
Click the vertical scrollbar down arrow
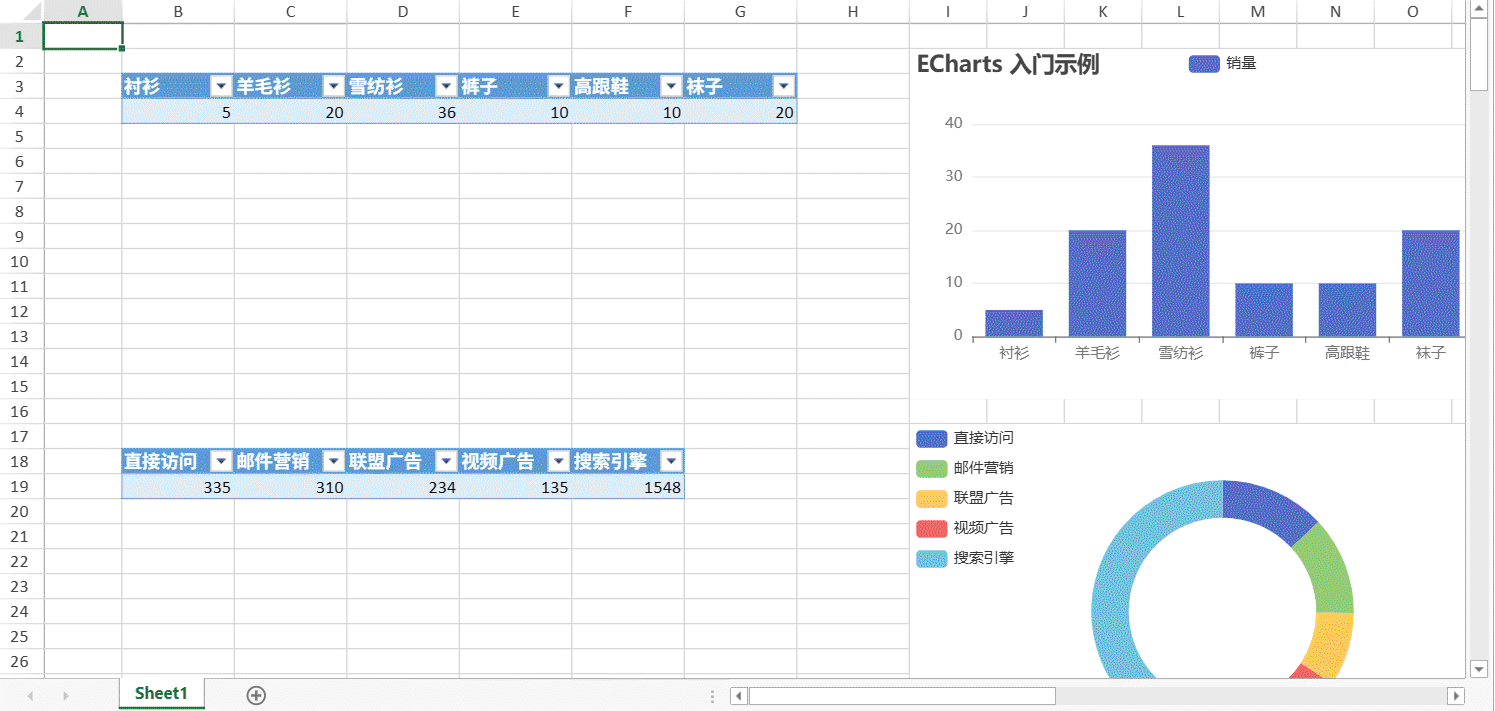click(x=1479, y=668)
